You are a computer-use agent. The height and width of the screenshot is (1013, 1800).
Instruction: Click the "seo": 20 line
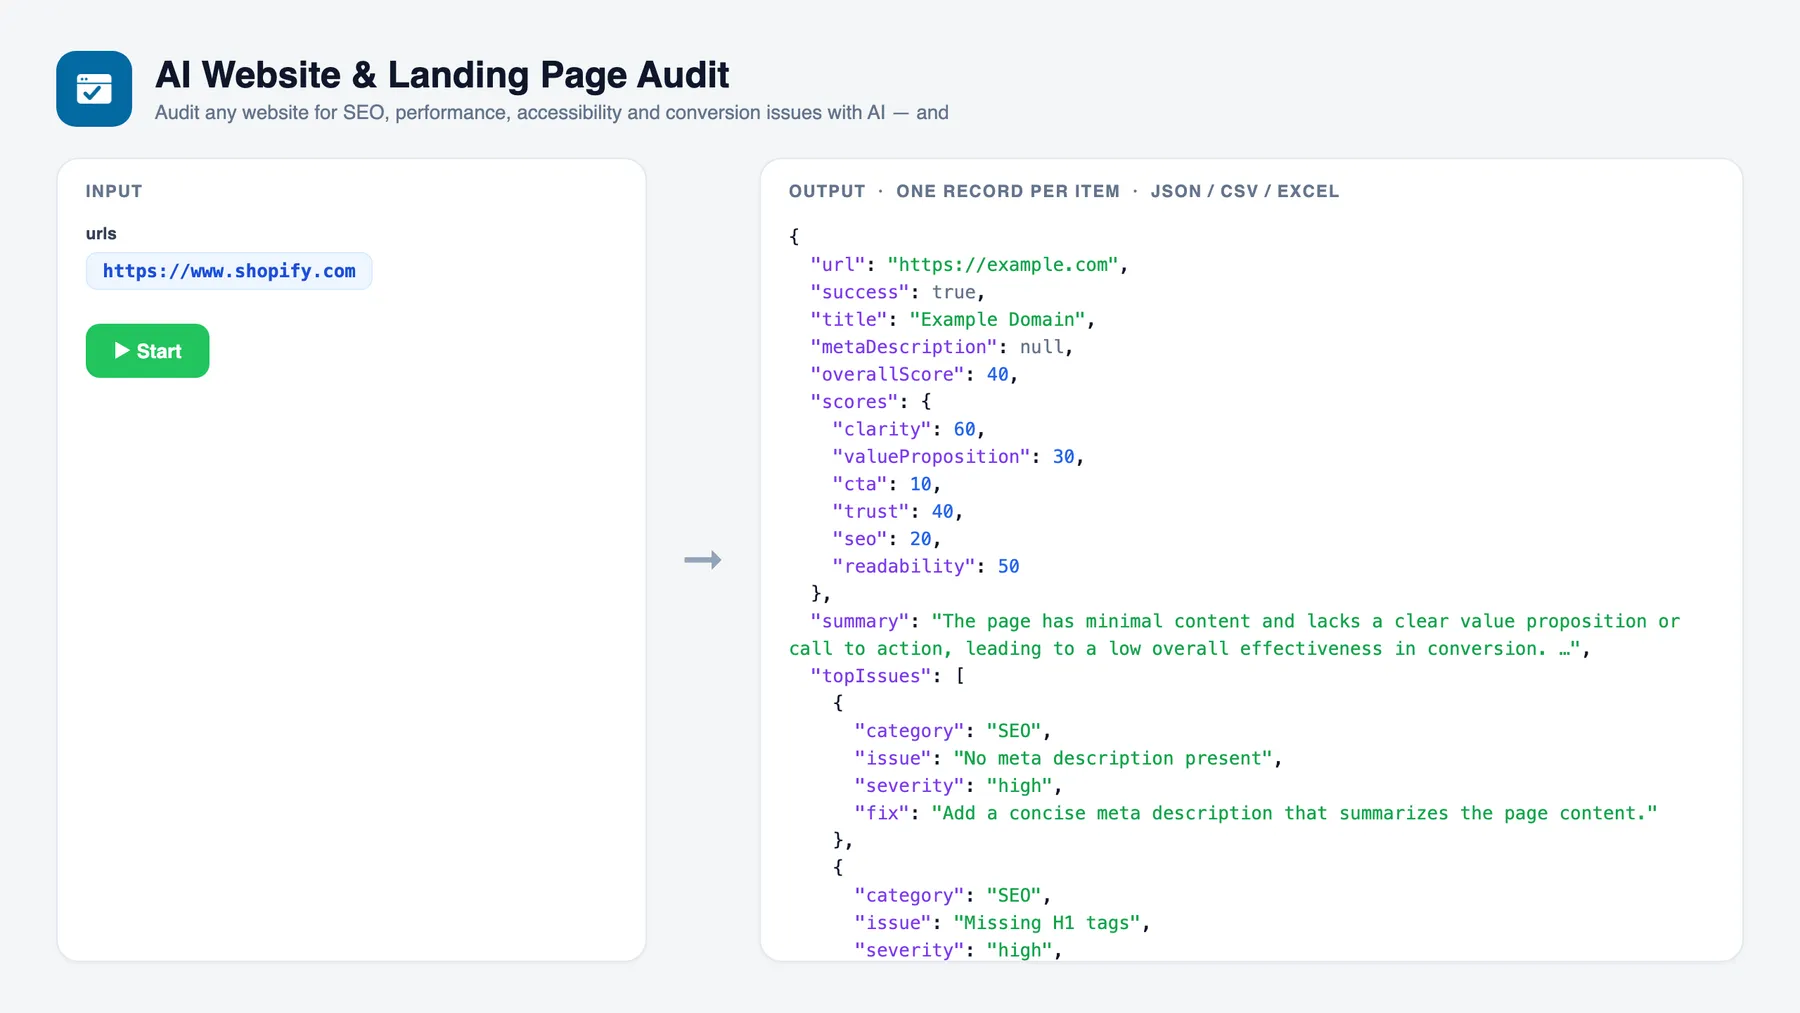(887, 539)
